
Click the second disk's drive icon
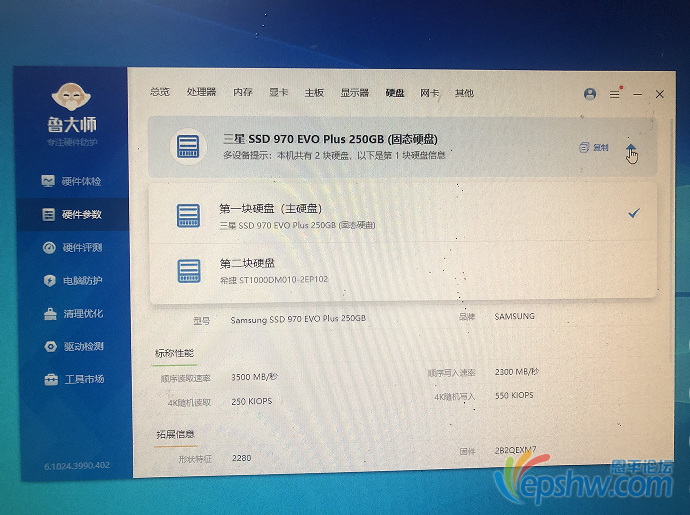pos(189,271)
